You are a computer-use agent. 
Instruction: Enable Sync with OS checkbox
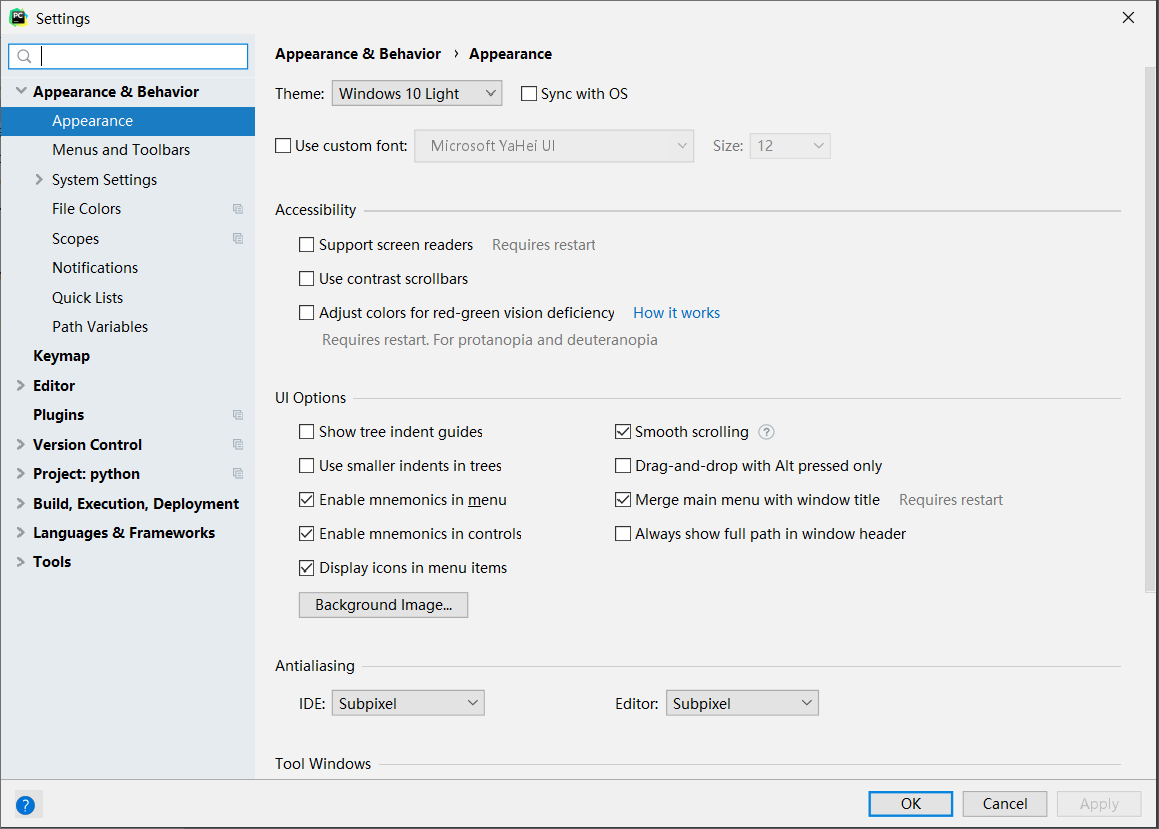[528, 94]
